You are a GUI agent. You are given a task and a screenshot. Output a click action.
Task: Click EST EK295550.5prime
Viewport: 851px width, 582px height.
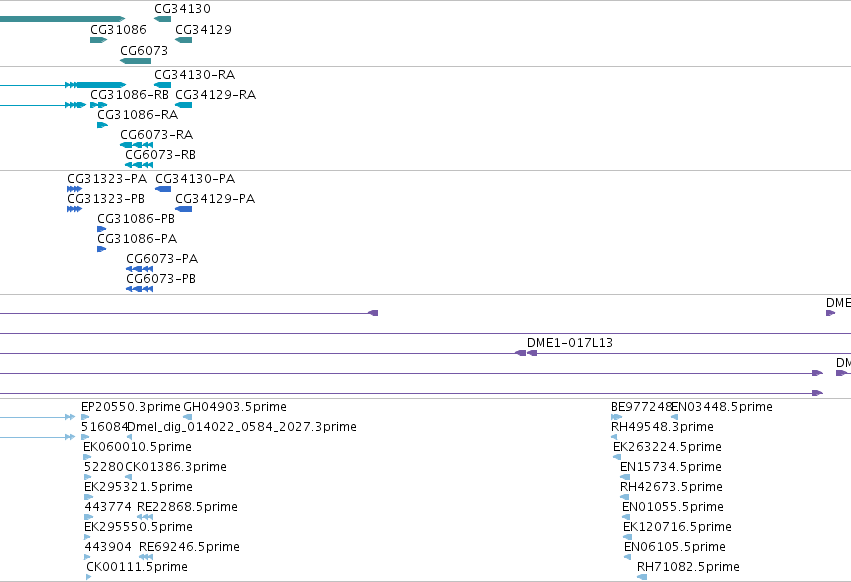[87, 537]
